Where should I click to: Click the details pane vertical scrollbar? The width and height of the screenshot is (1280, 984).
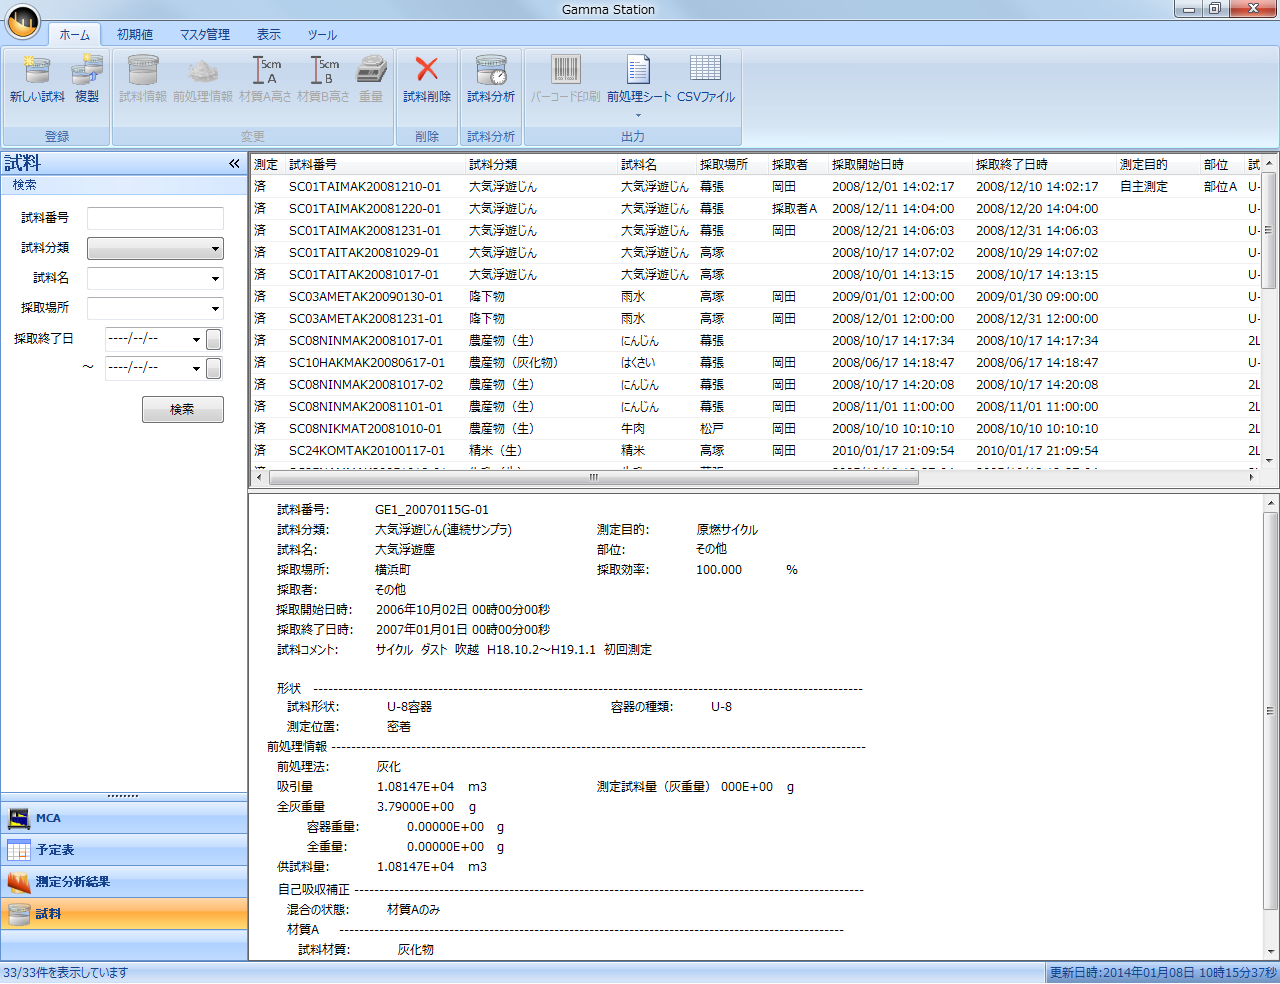click(1270, 711)
